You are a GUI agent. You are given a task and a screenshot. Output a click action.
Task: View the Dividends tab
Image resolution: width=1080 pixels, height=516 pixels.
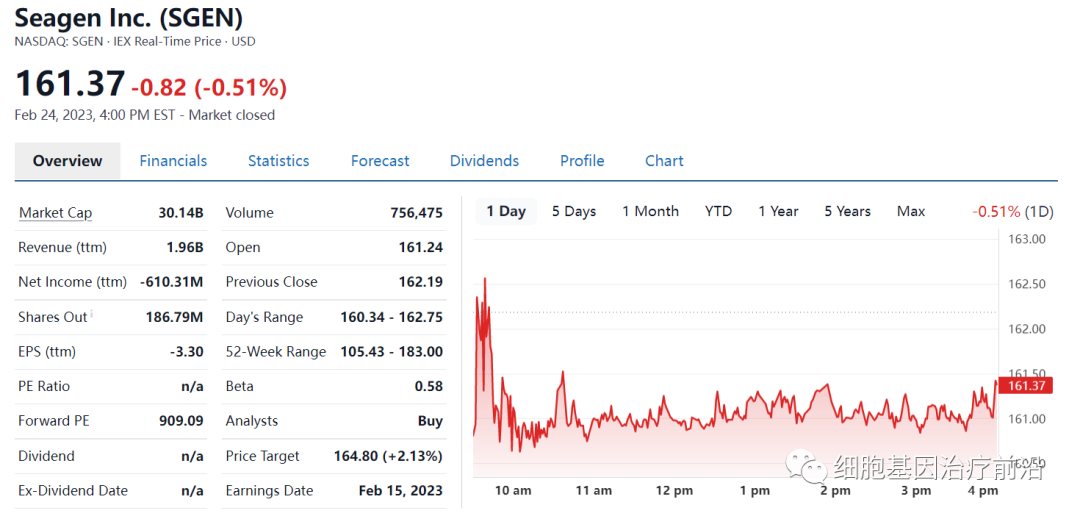pyautogui.click(x=484, y=161)
